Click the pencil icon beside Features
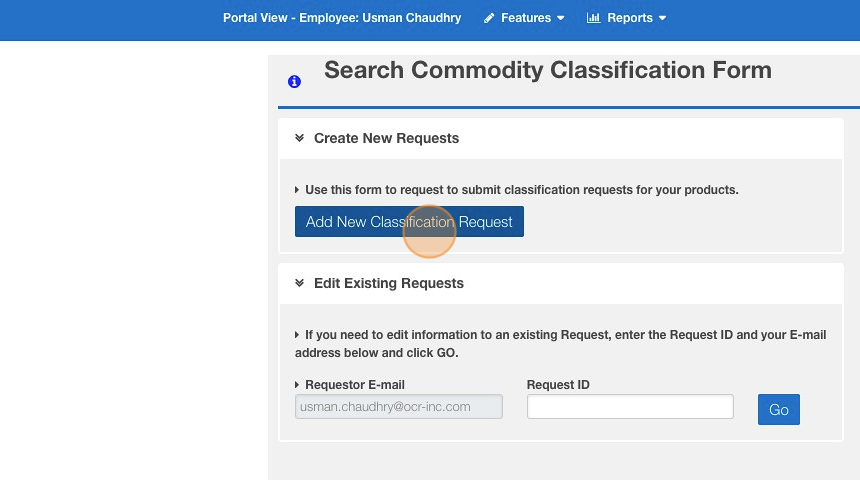Image resolution: width=860 pixels, height=480 pixels. coord(489,18)
